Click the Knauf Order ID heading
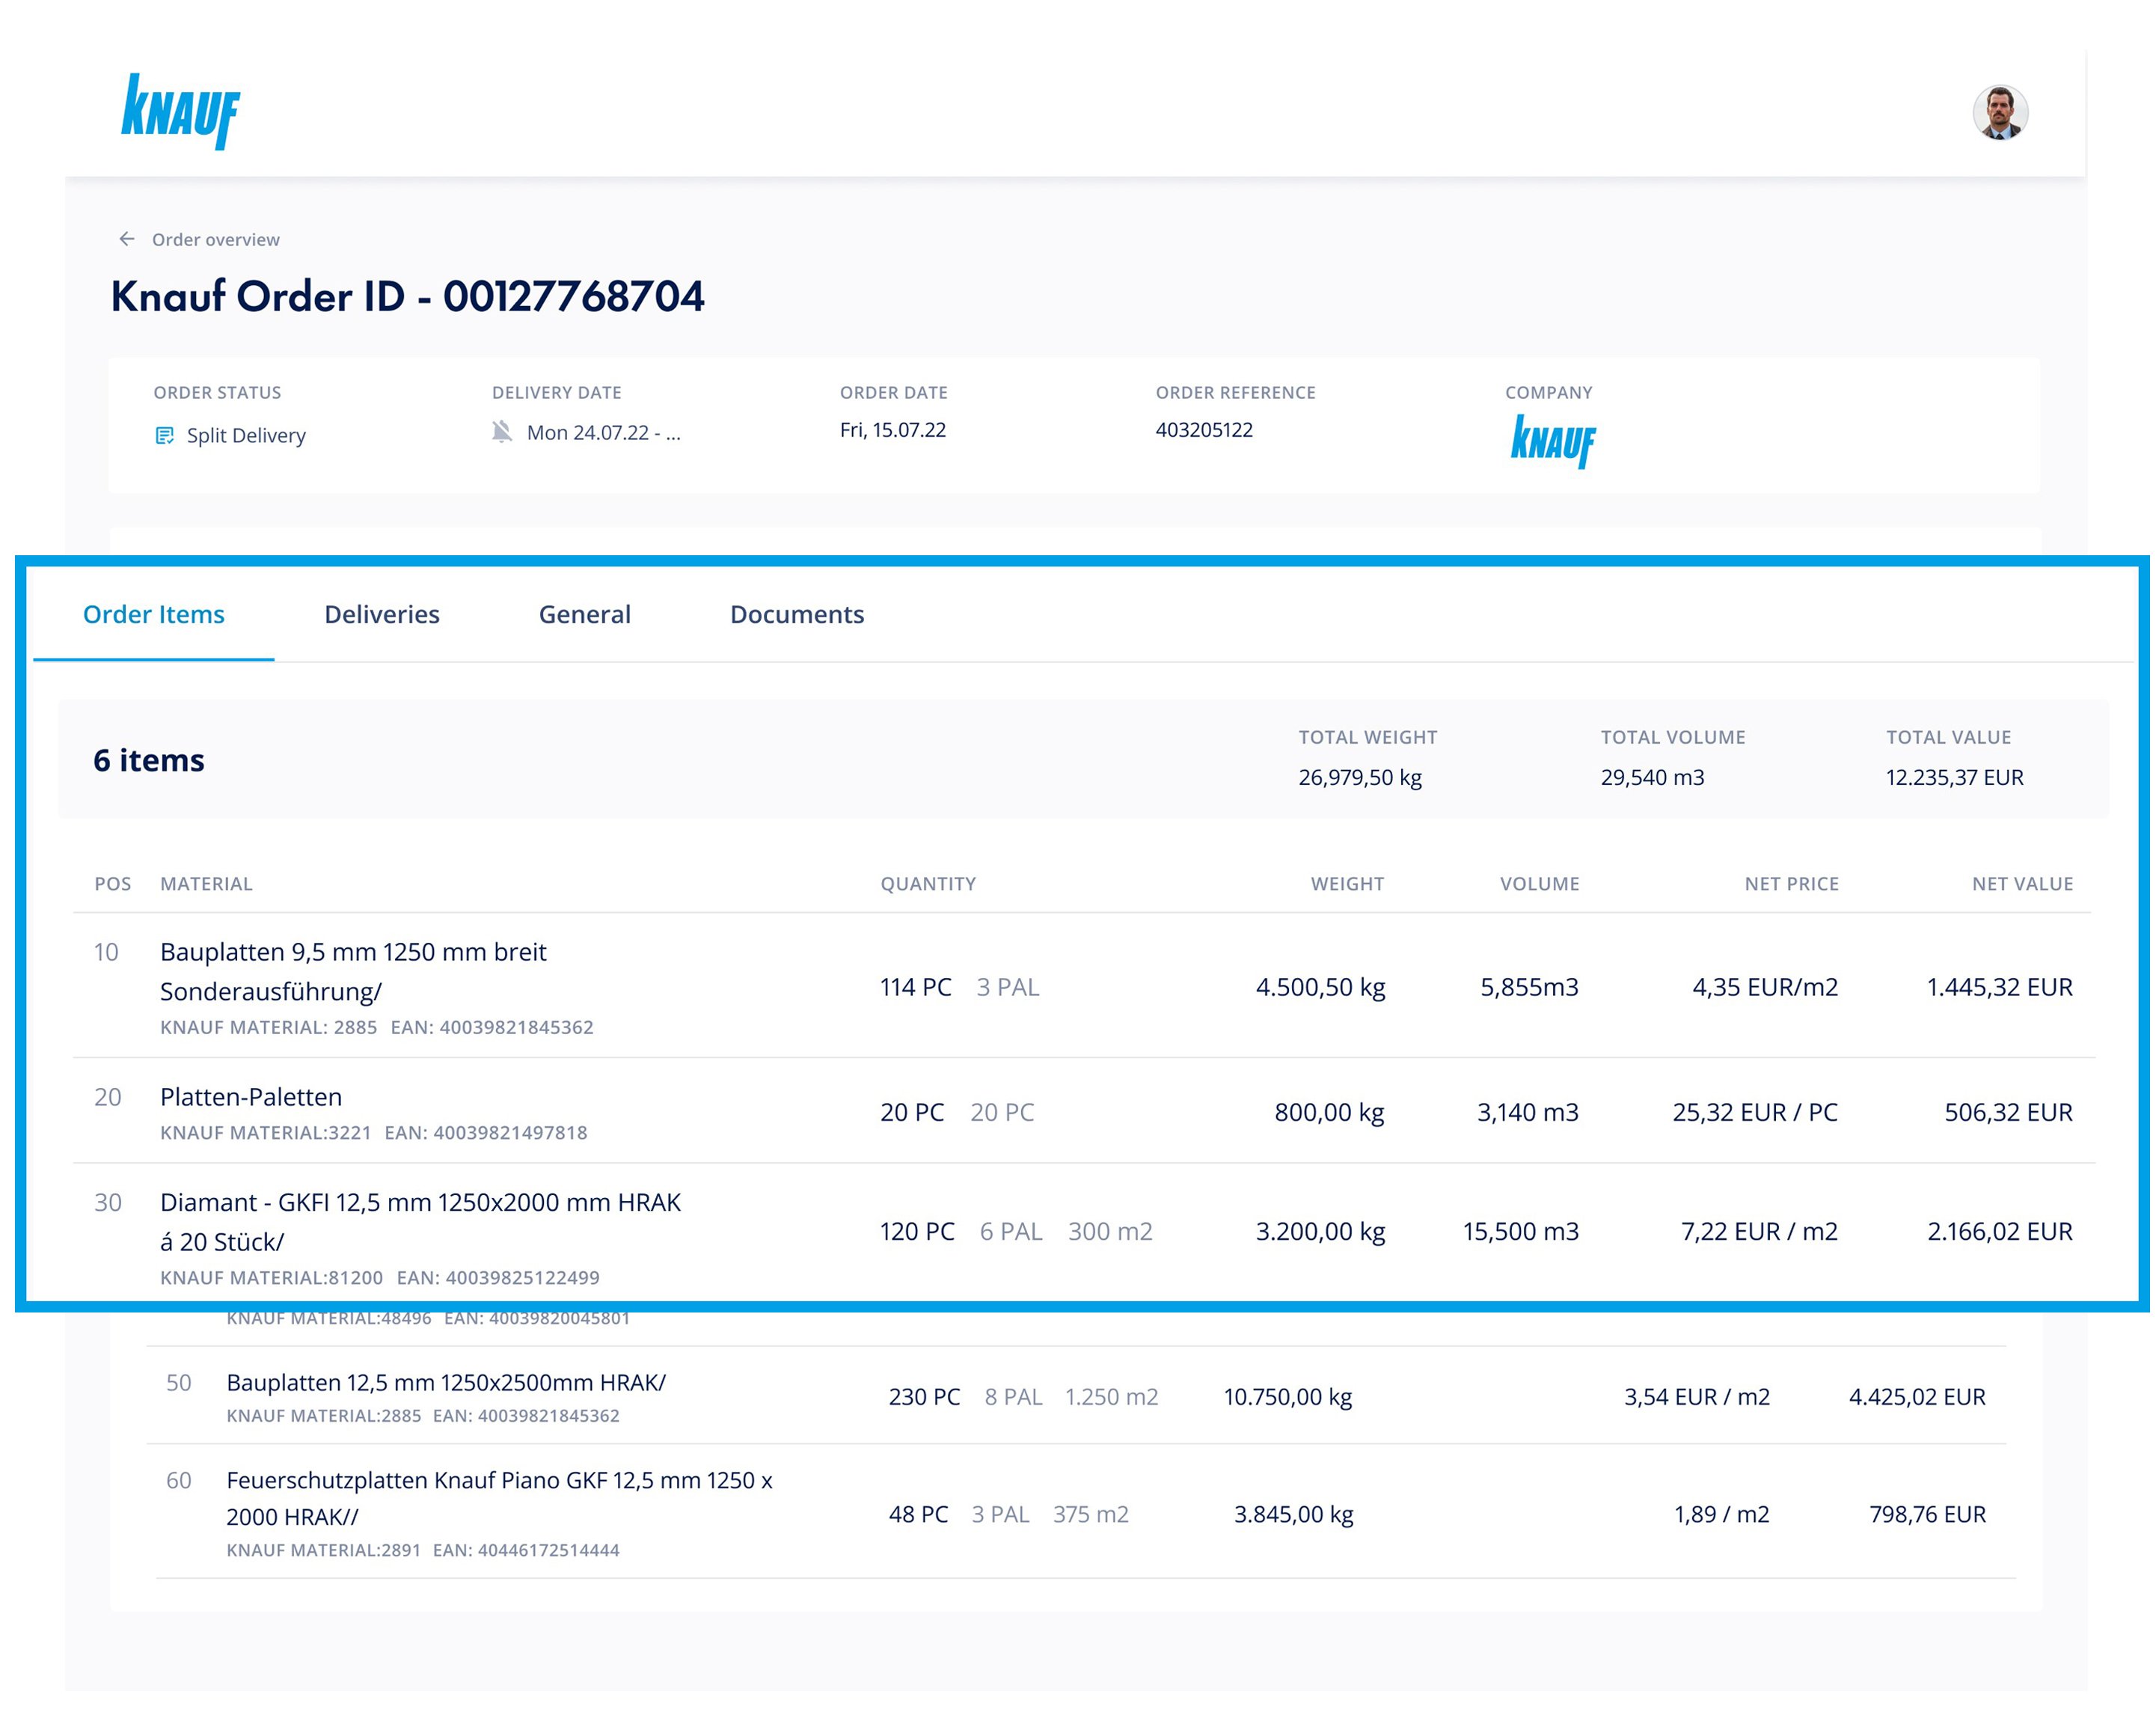 click(x=407, y=296)
